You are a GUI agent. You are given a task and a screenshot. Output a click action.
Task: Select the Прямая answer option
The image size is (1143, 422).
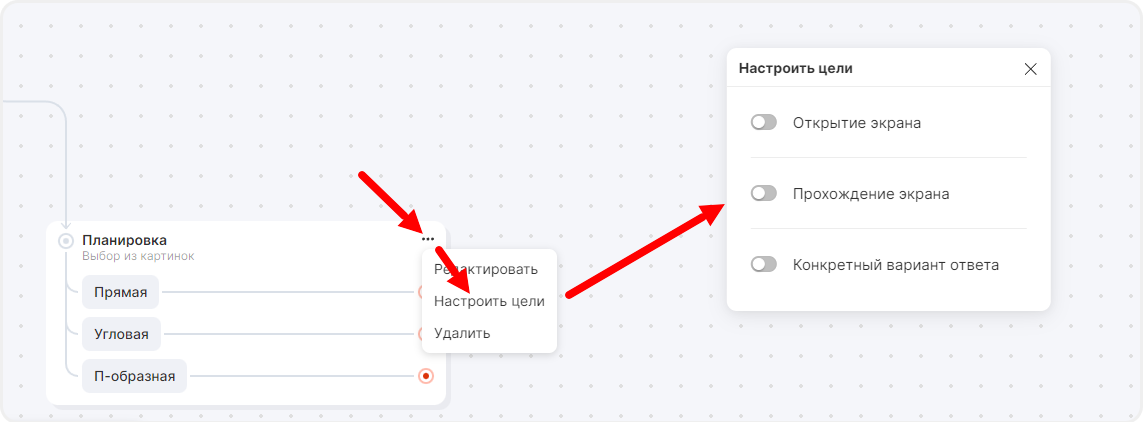tap(120, 292)
